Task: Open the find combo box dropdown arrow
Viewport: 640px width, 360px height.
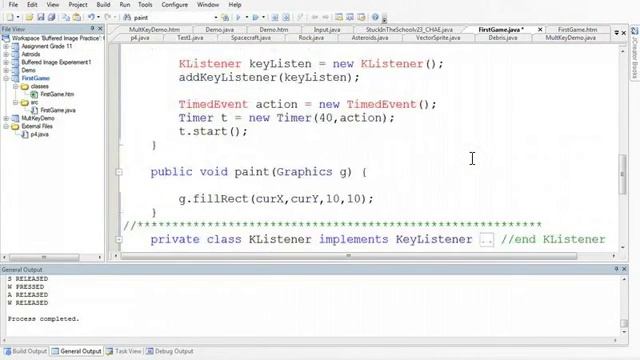Action: click(x=216, y=18)
